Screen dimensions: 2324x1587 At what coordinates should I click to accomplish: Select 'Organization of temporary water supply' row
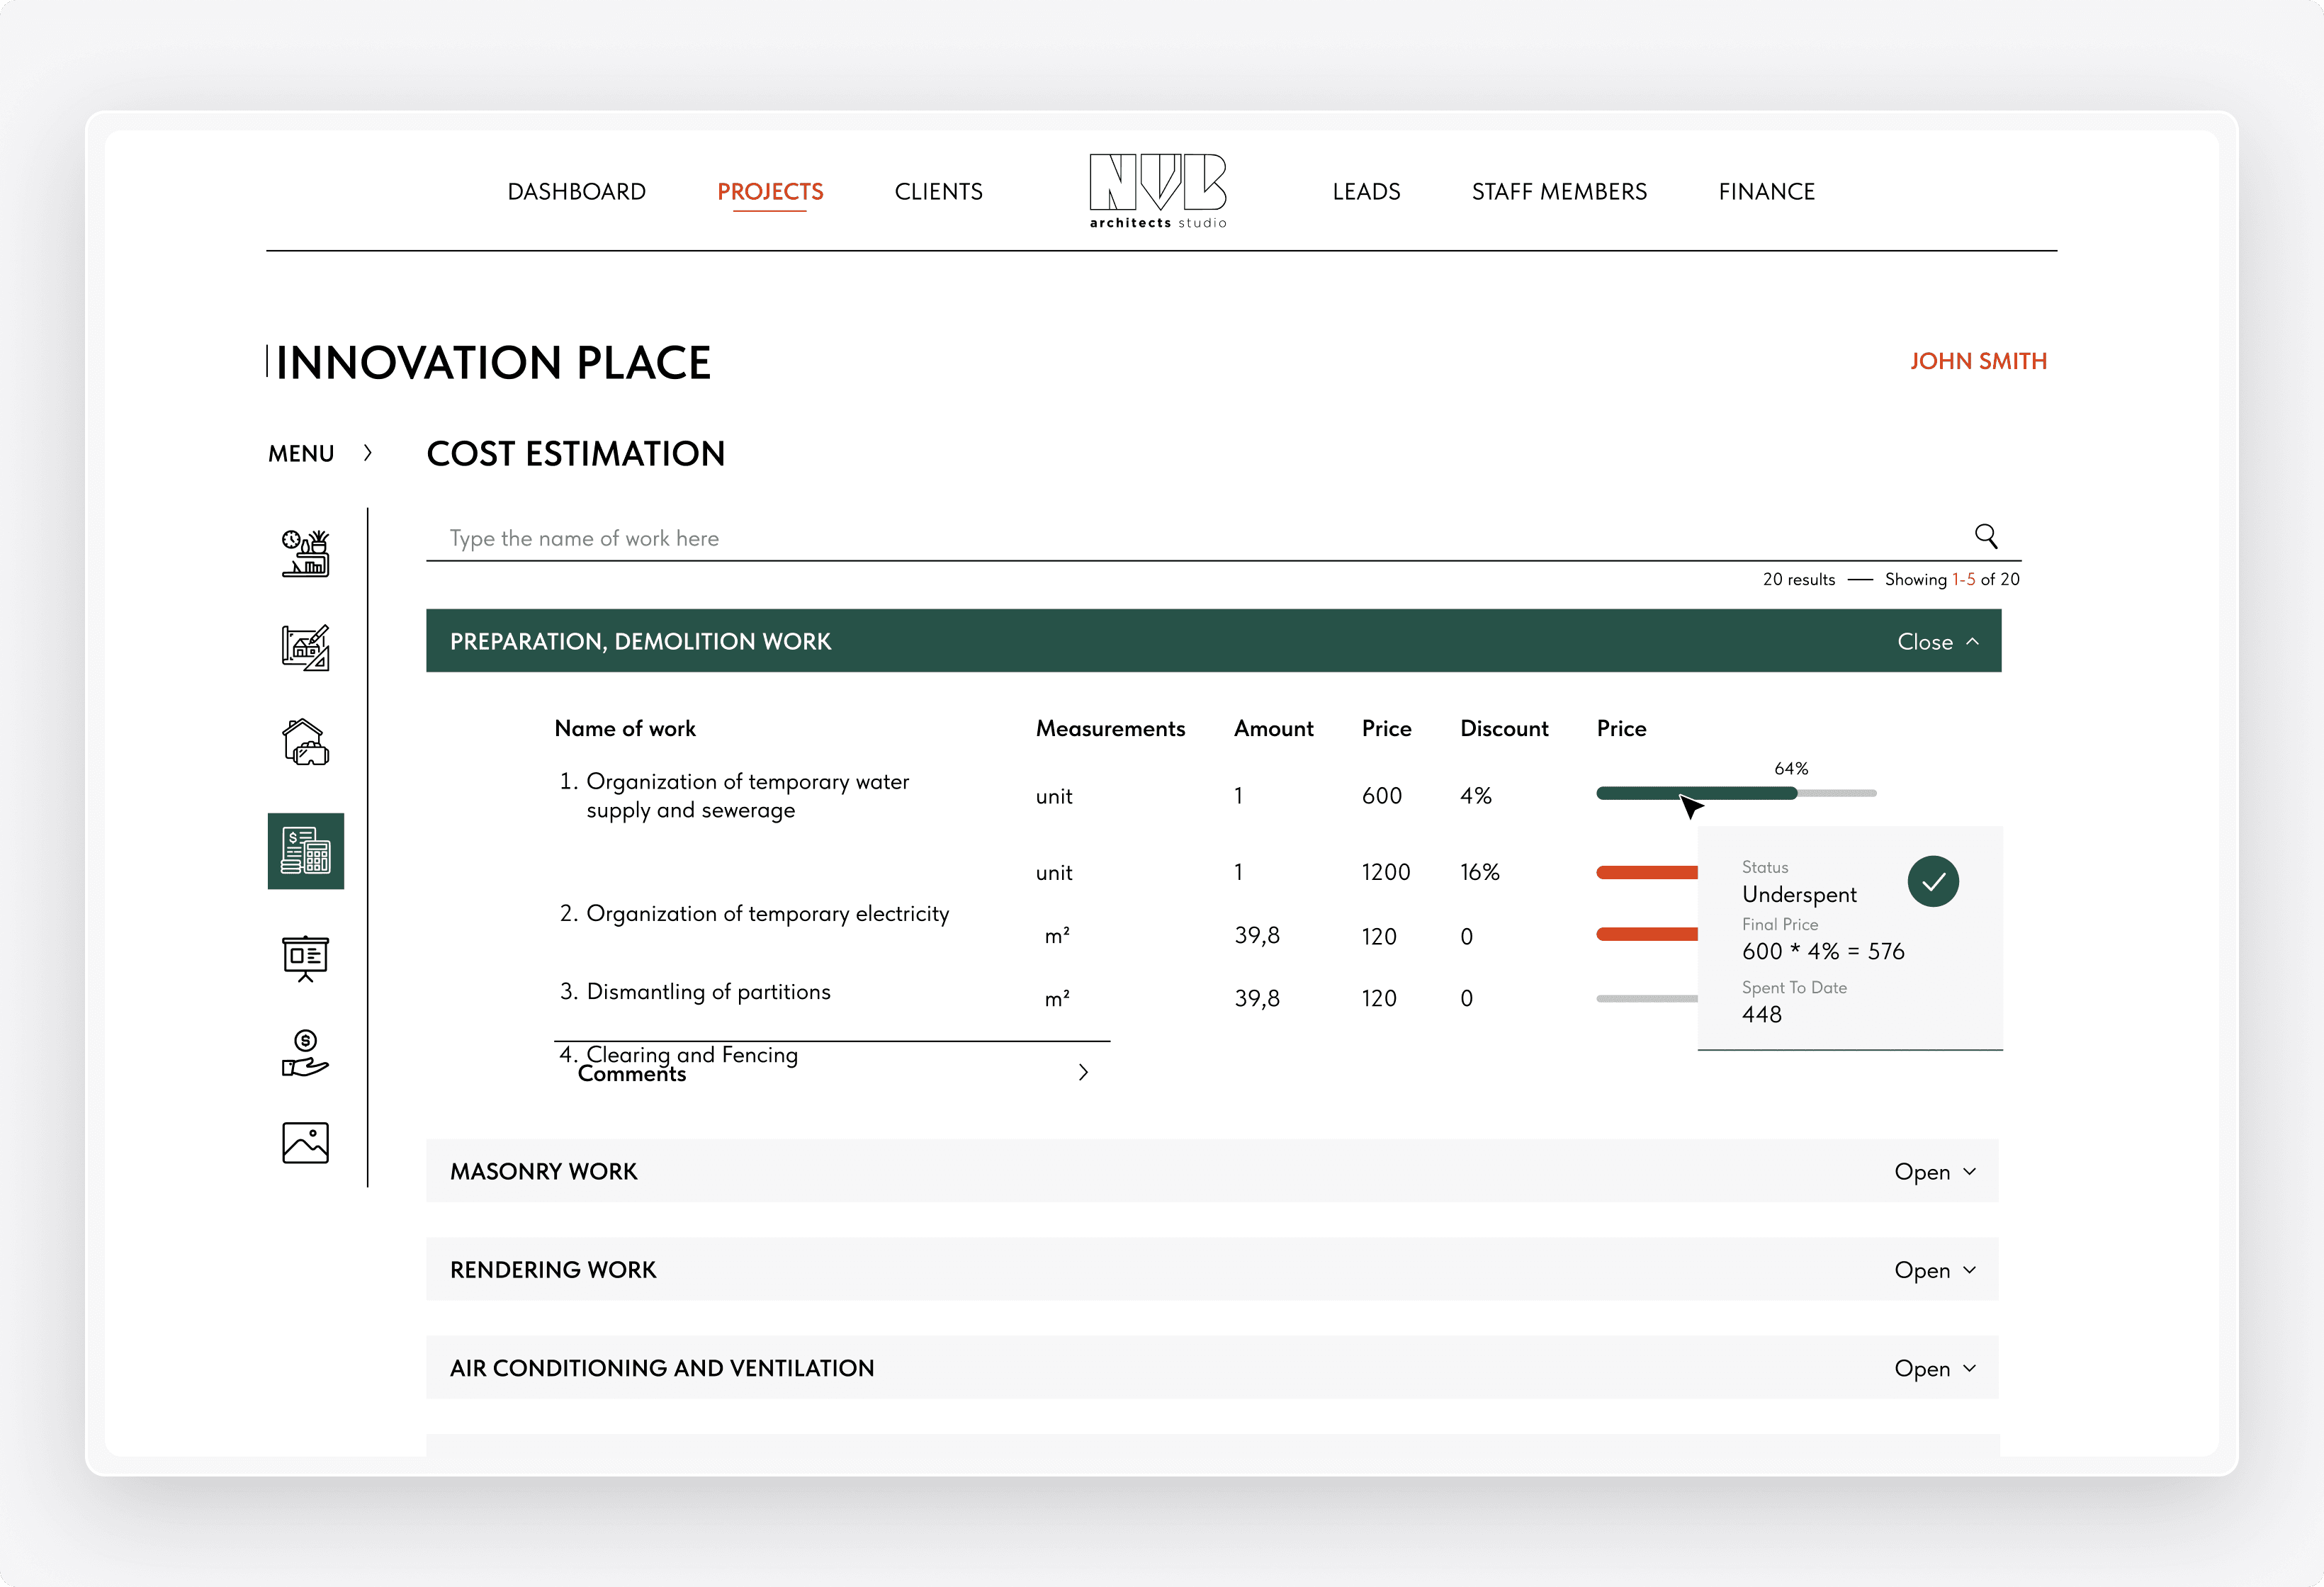747,795
